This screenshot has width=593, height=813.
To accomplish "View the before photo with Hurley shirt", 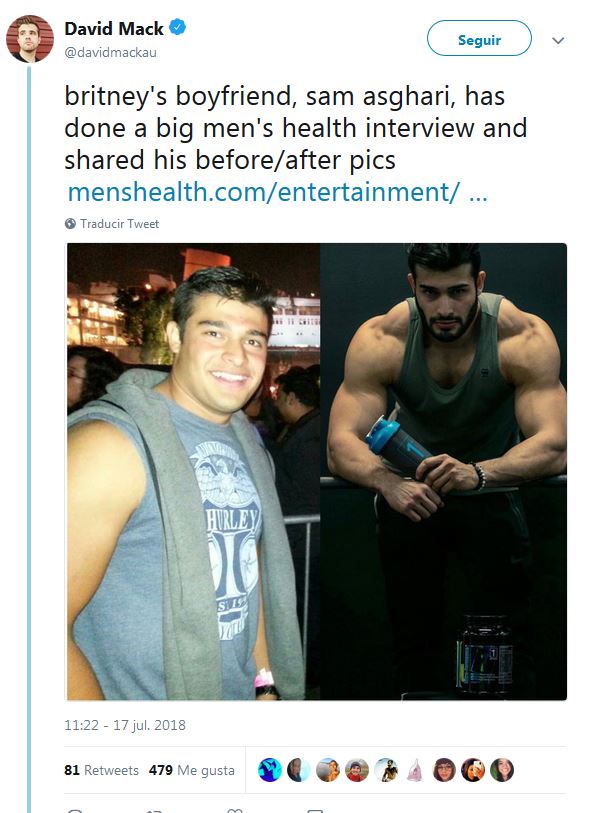I will (x=193, y=471).
